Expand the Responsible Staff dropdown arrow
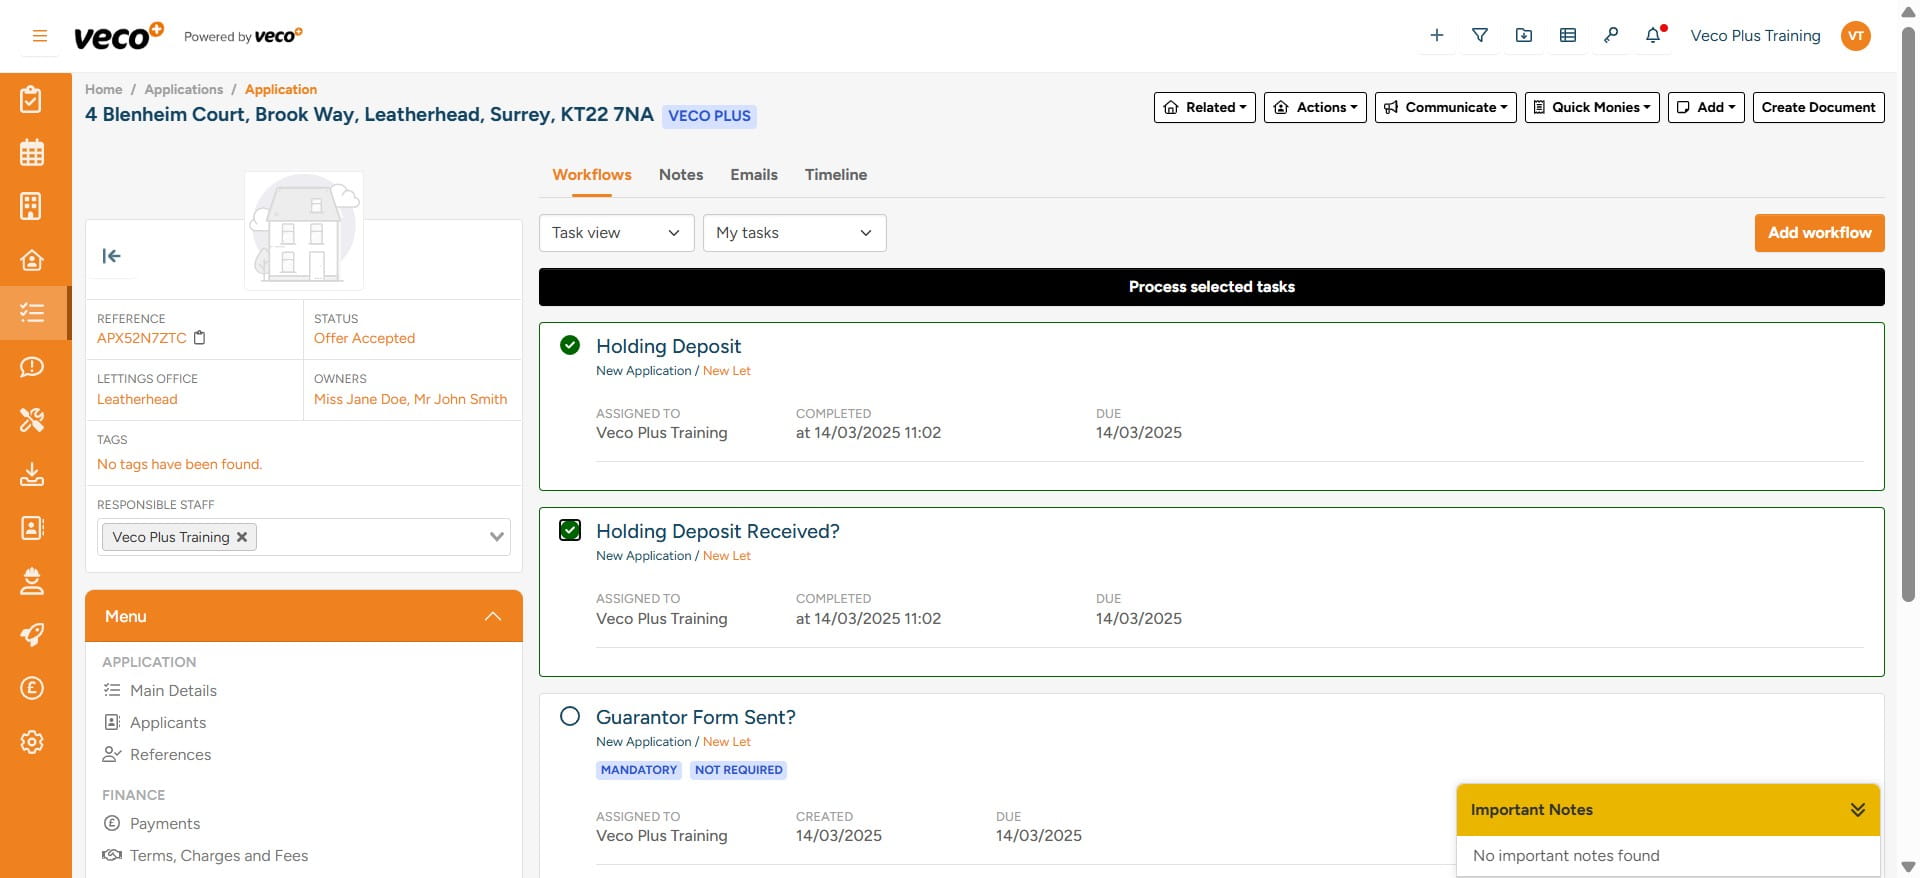 pos(496,537)
